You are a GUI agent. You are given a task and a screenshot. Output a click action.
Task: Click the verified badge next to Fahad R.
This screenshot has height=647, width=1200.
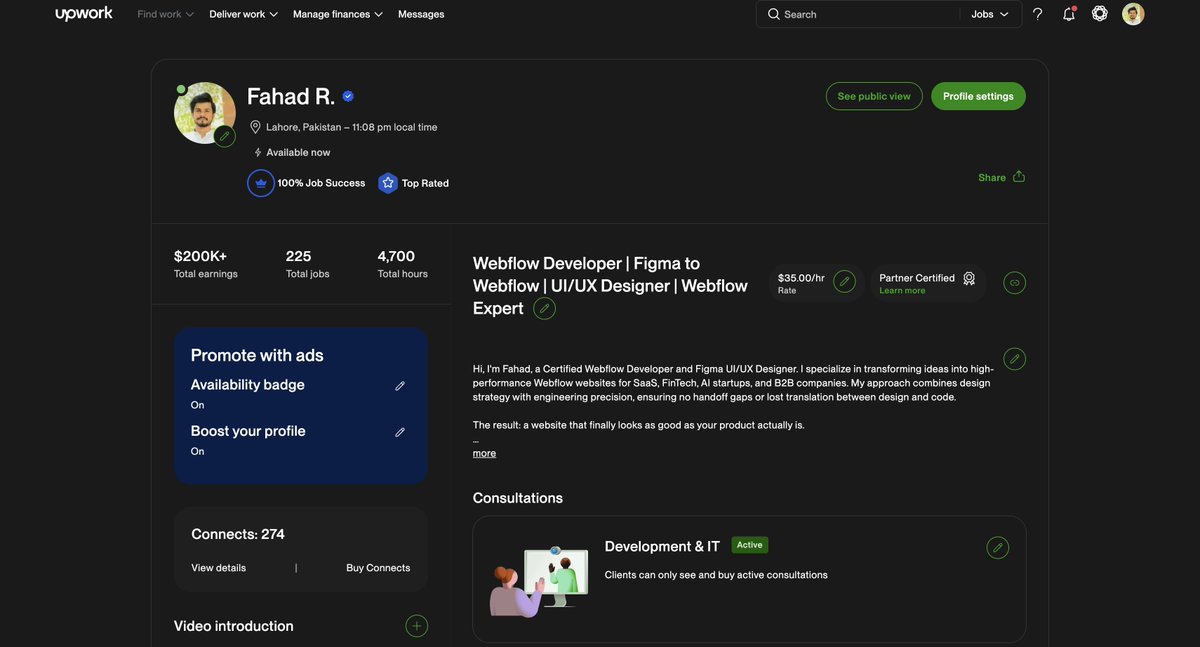(x=348, y=96)
